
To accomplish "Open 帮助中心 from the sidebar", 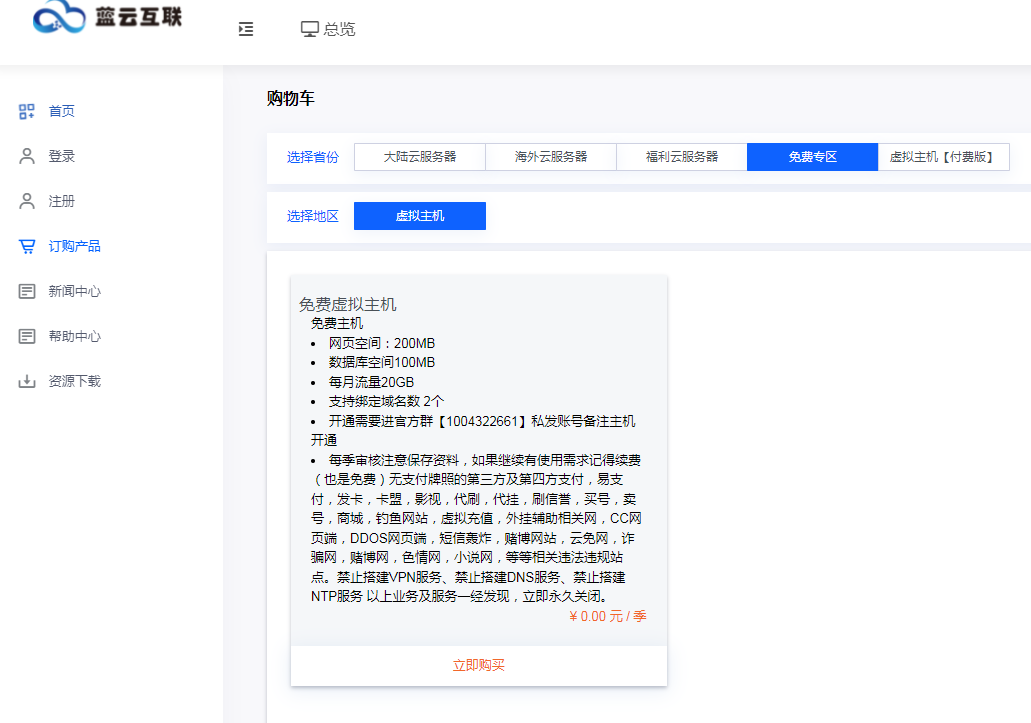I will click(74, 336).
